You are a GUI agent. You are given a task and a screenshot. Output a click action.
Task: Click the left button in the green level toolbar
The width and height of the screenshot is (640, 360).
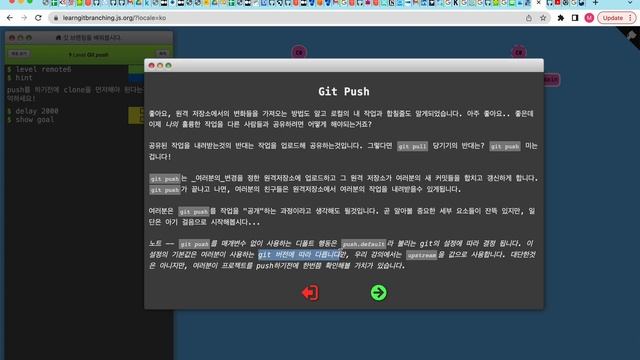point(19,54)
